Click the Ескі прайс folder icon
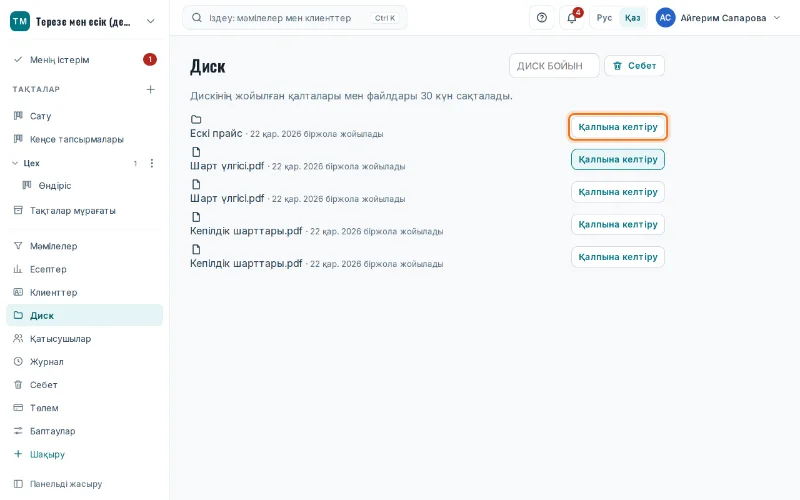This screenshot has height=500, width=800. pyautogui.click(x=196, y=119)
